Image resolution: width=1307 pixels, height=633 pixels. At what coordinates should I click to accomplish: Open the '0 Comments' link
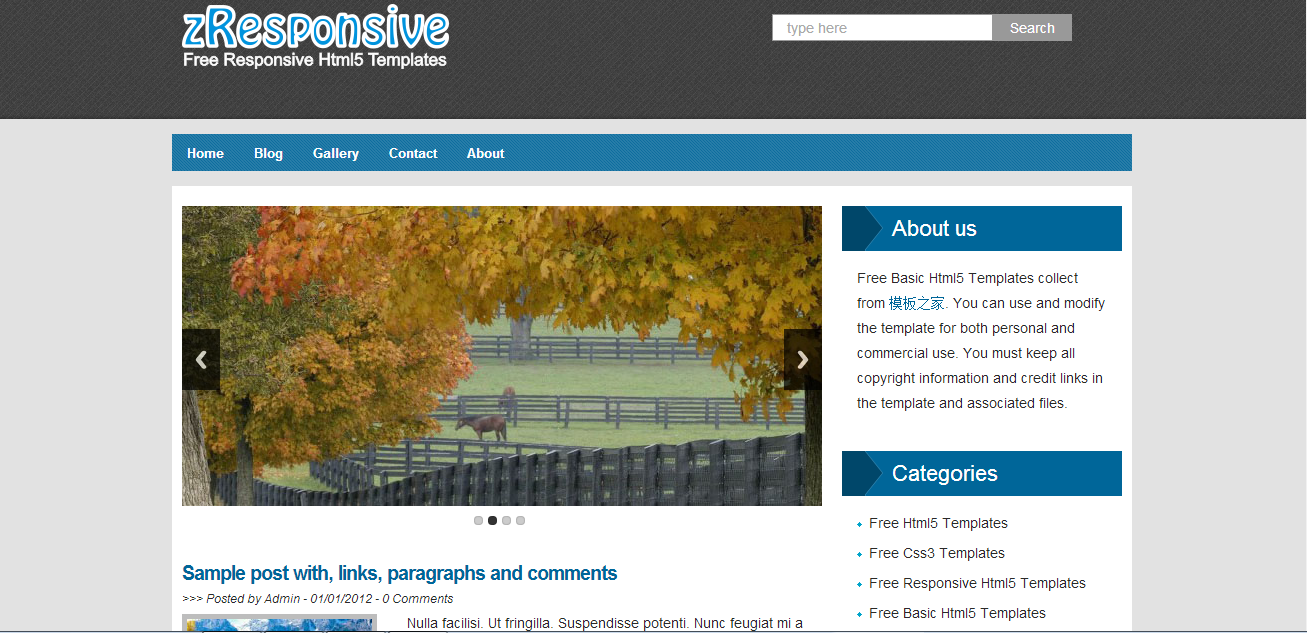point(417,599)
